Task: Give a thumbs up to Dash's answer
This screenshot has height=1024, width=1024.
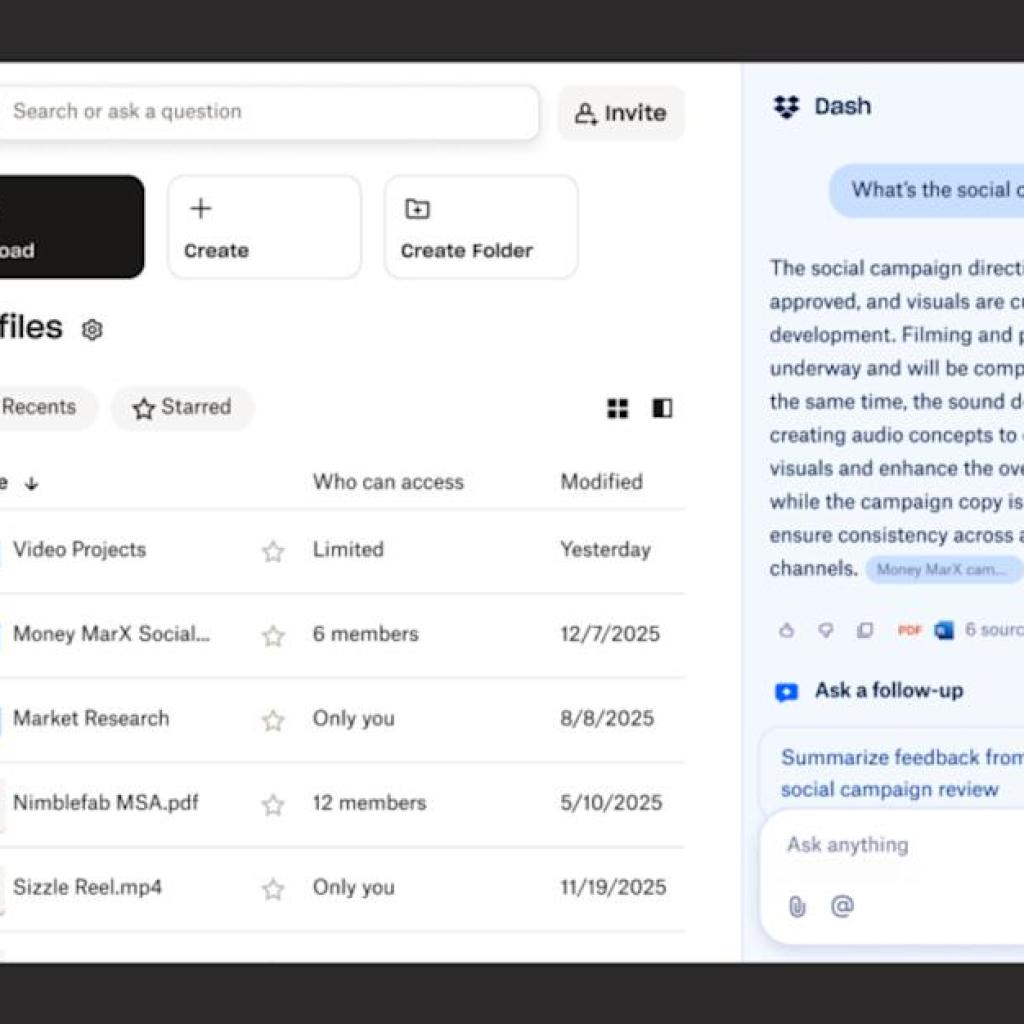Action: tap(786, 630)
